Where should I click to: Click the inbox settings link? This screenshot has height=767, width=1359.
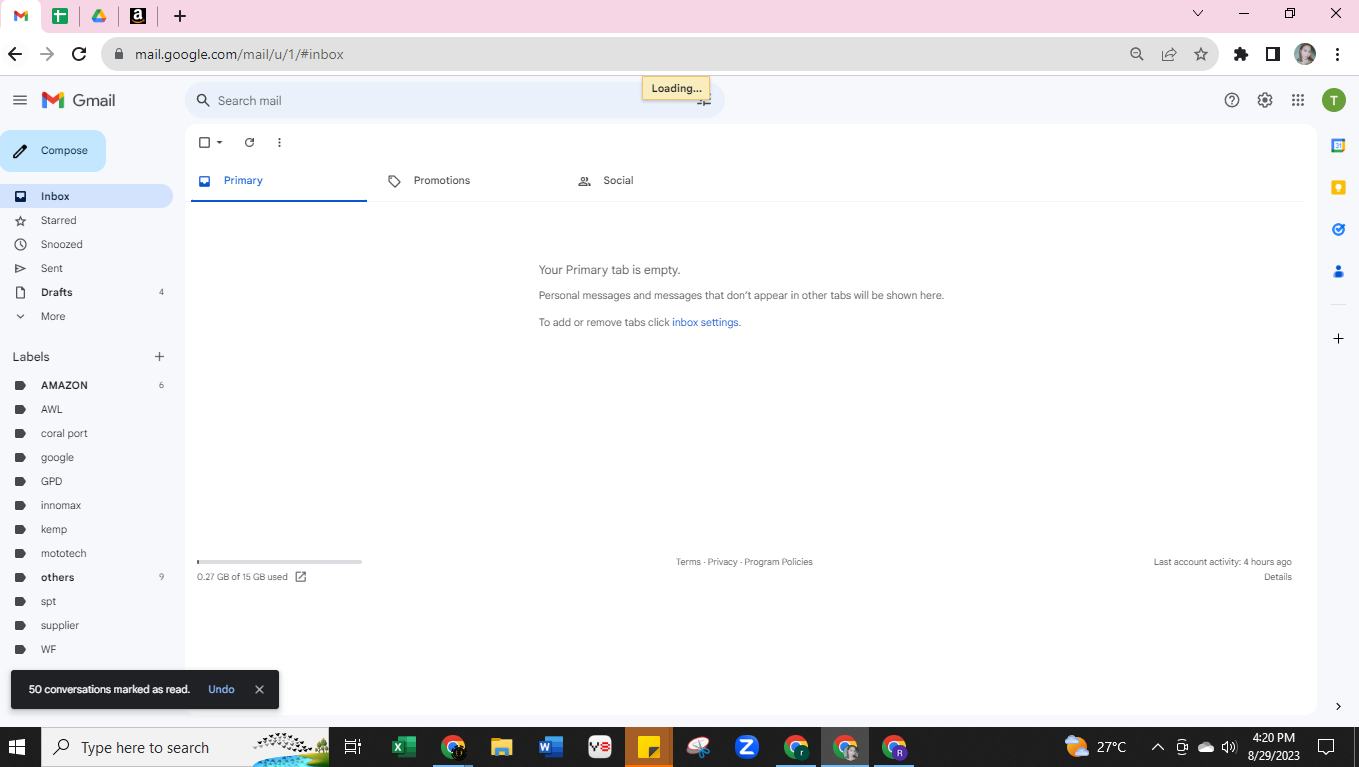705,322
